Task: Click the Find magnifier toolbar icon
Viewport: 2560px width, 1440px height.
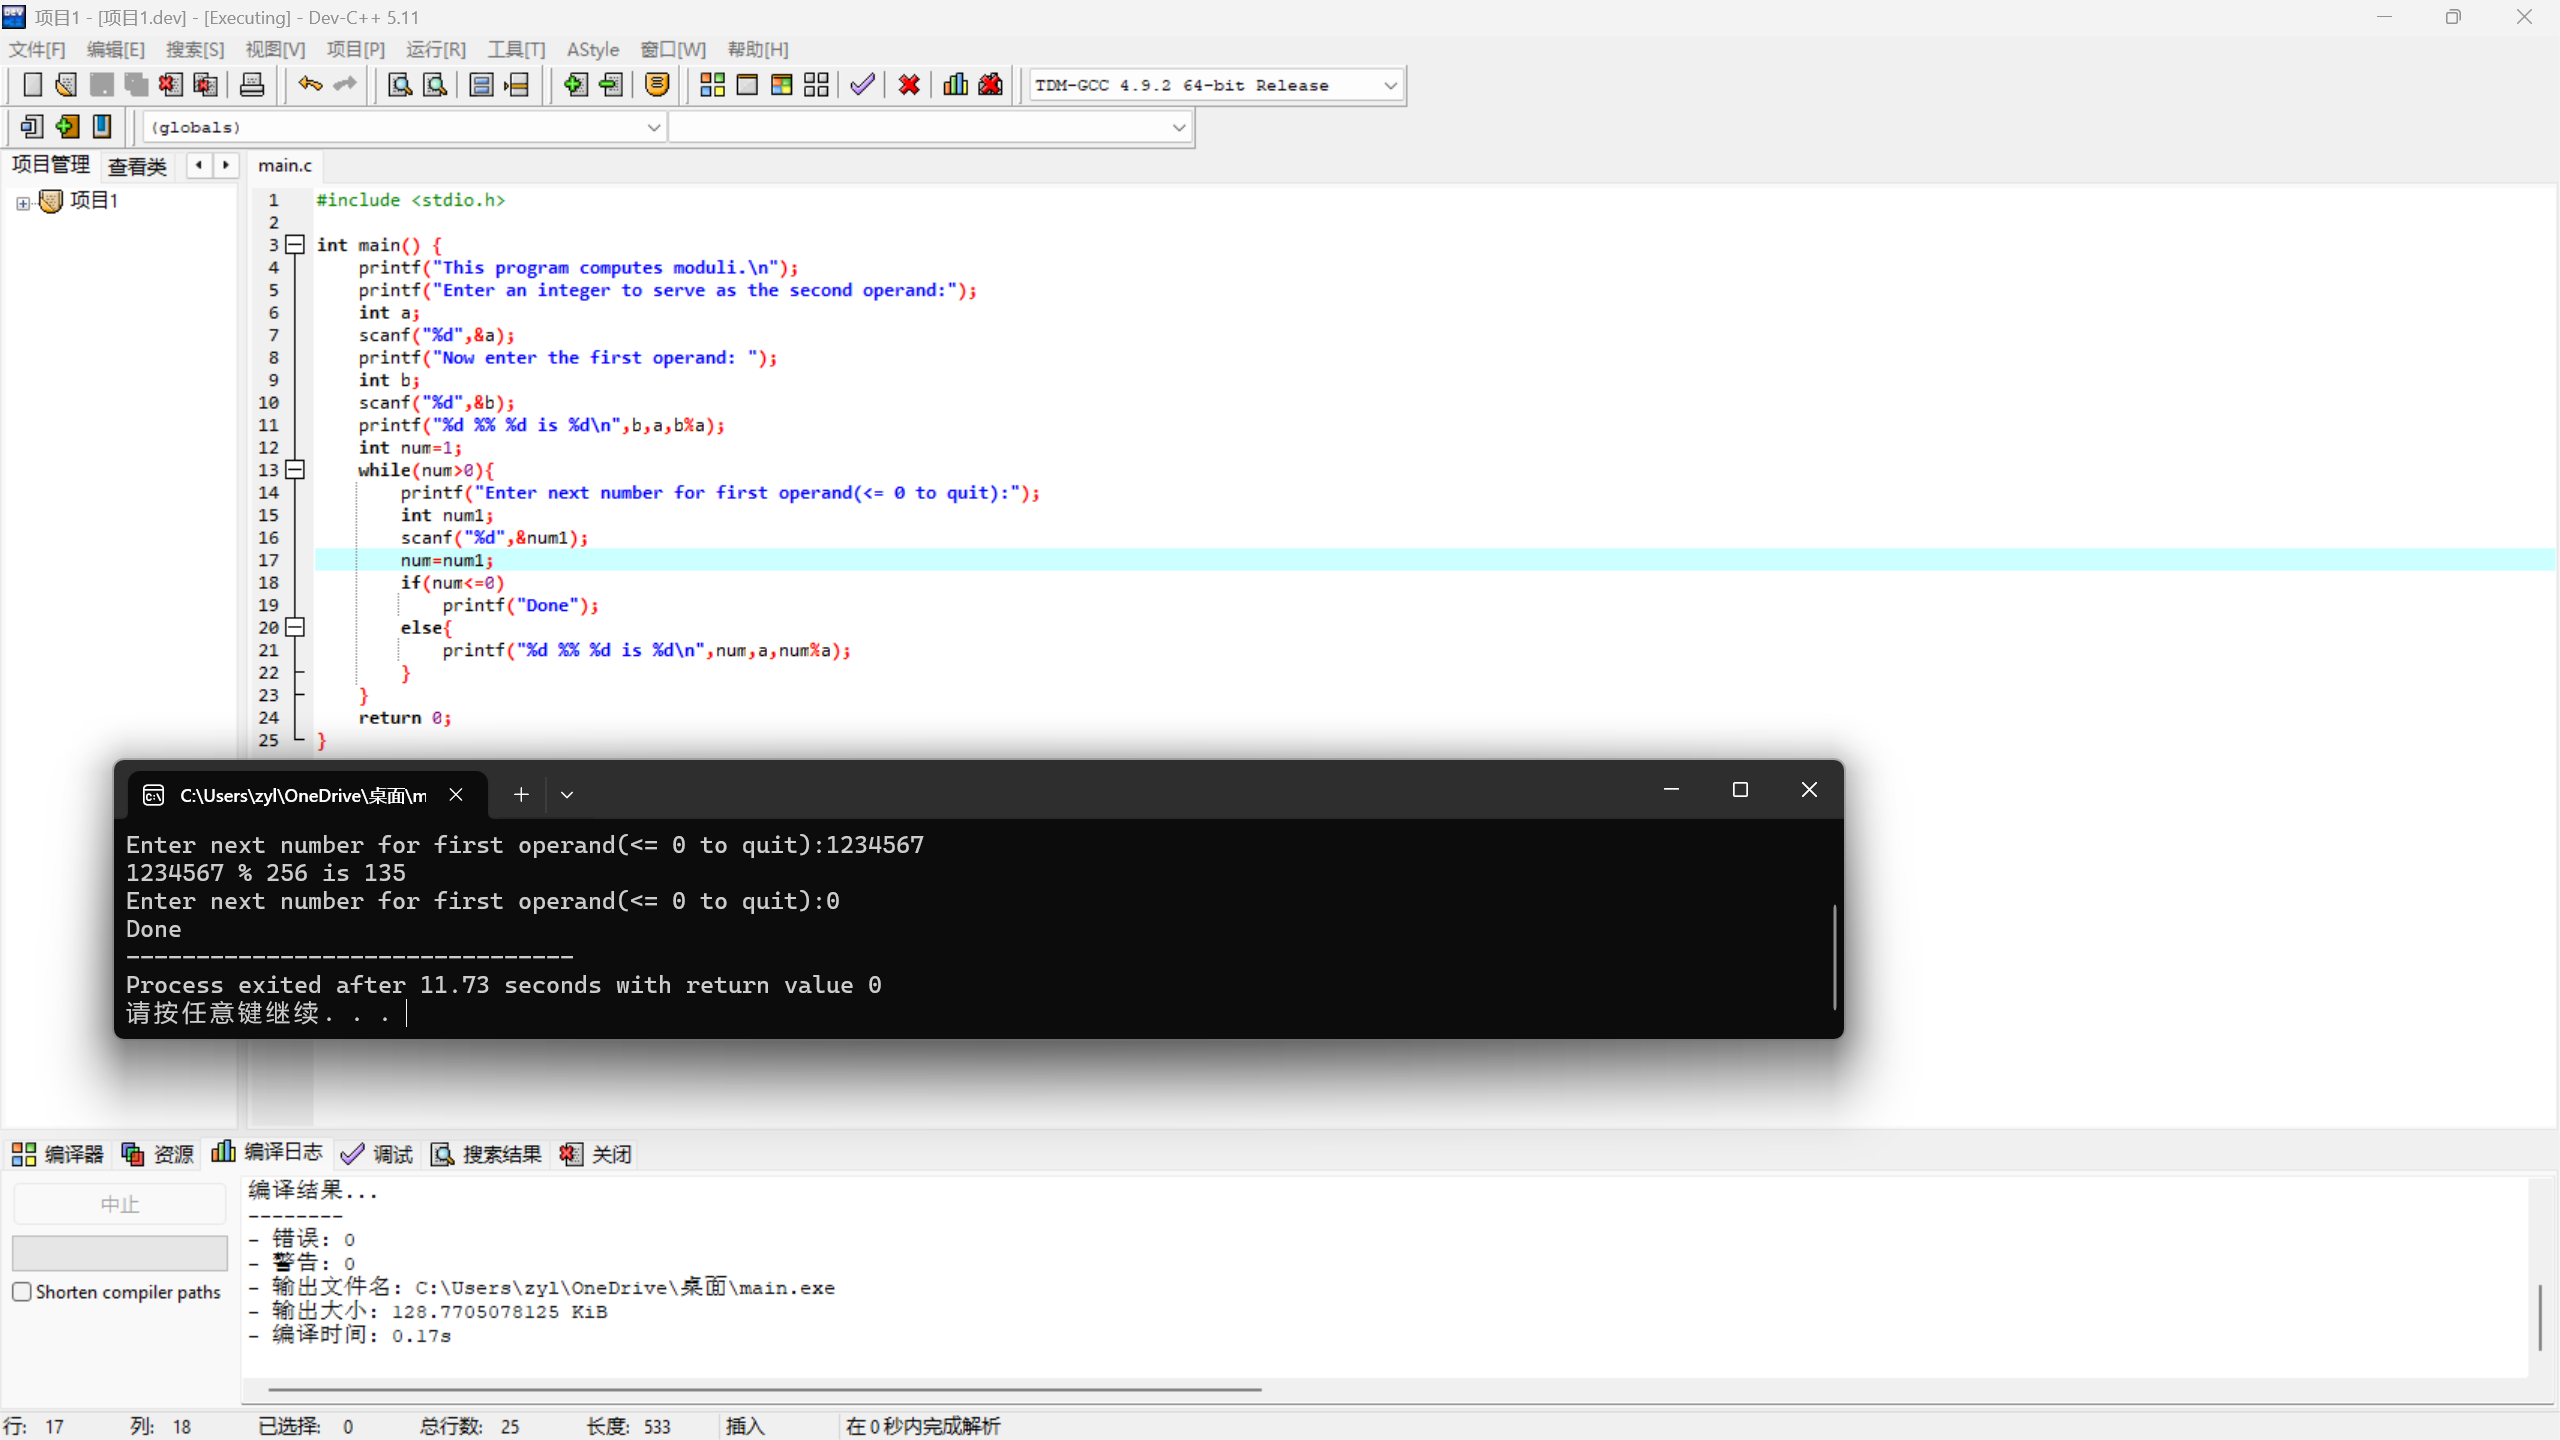Action: (x=400, y=85)
